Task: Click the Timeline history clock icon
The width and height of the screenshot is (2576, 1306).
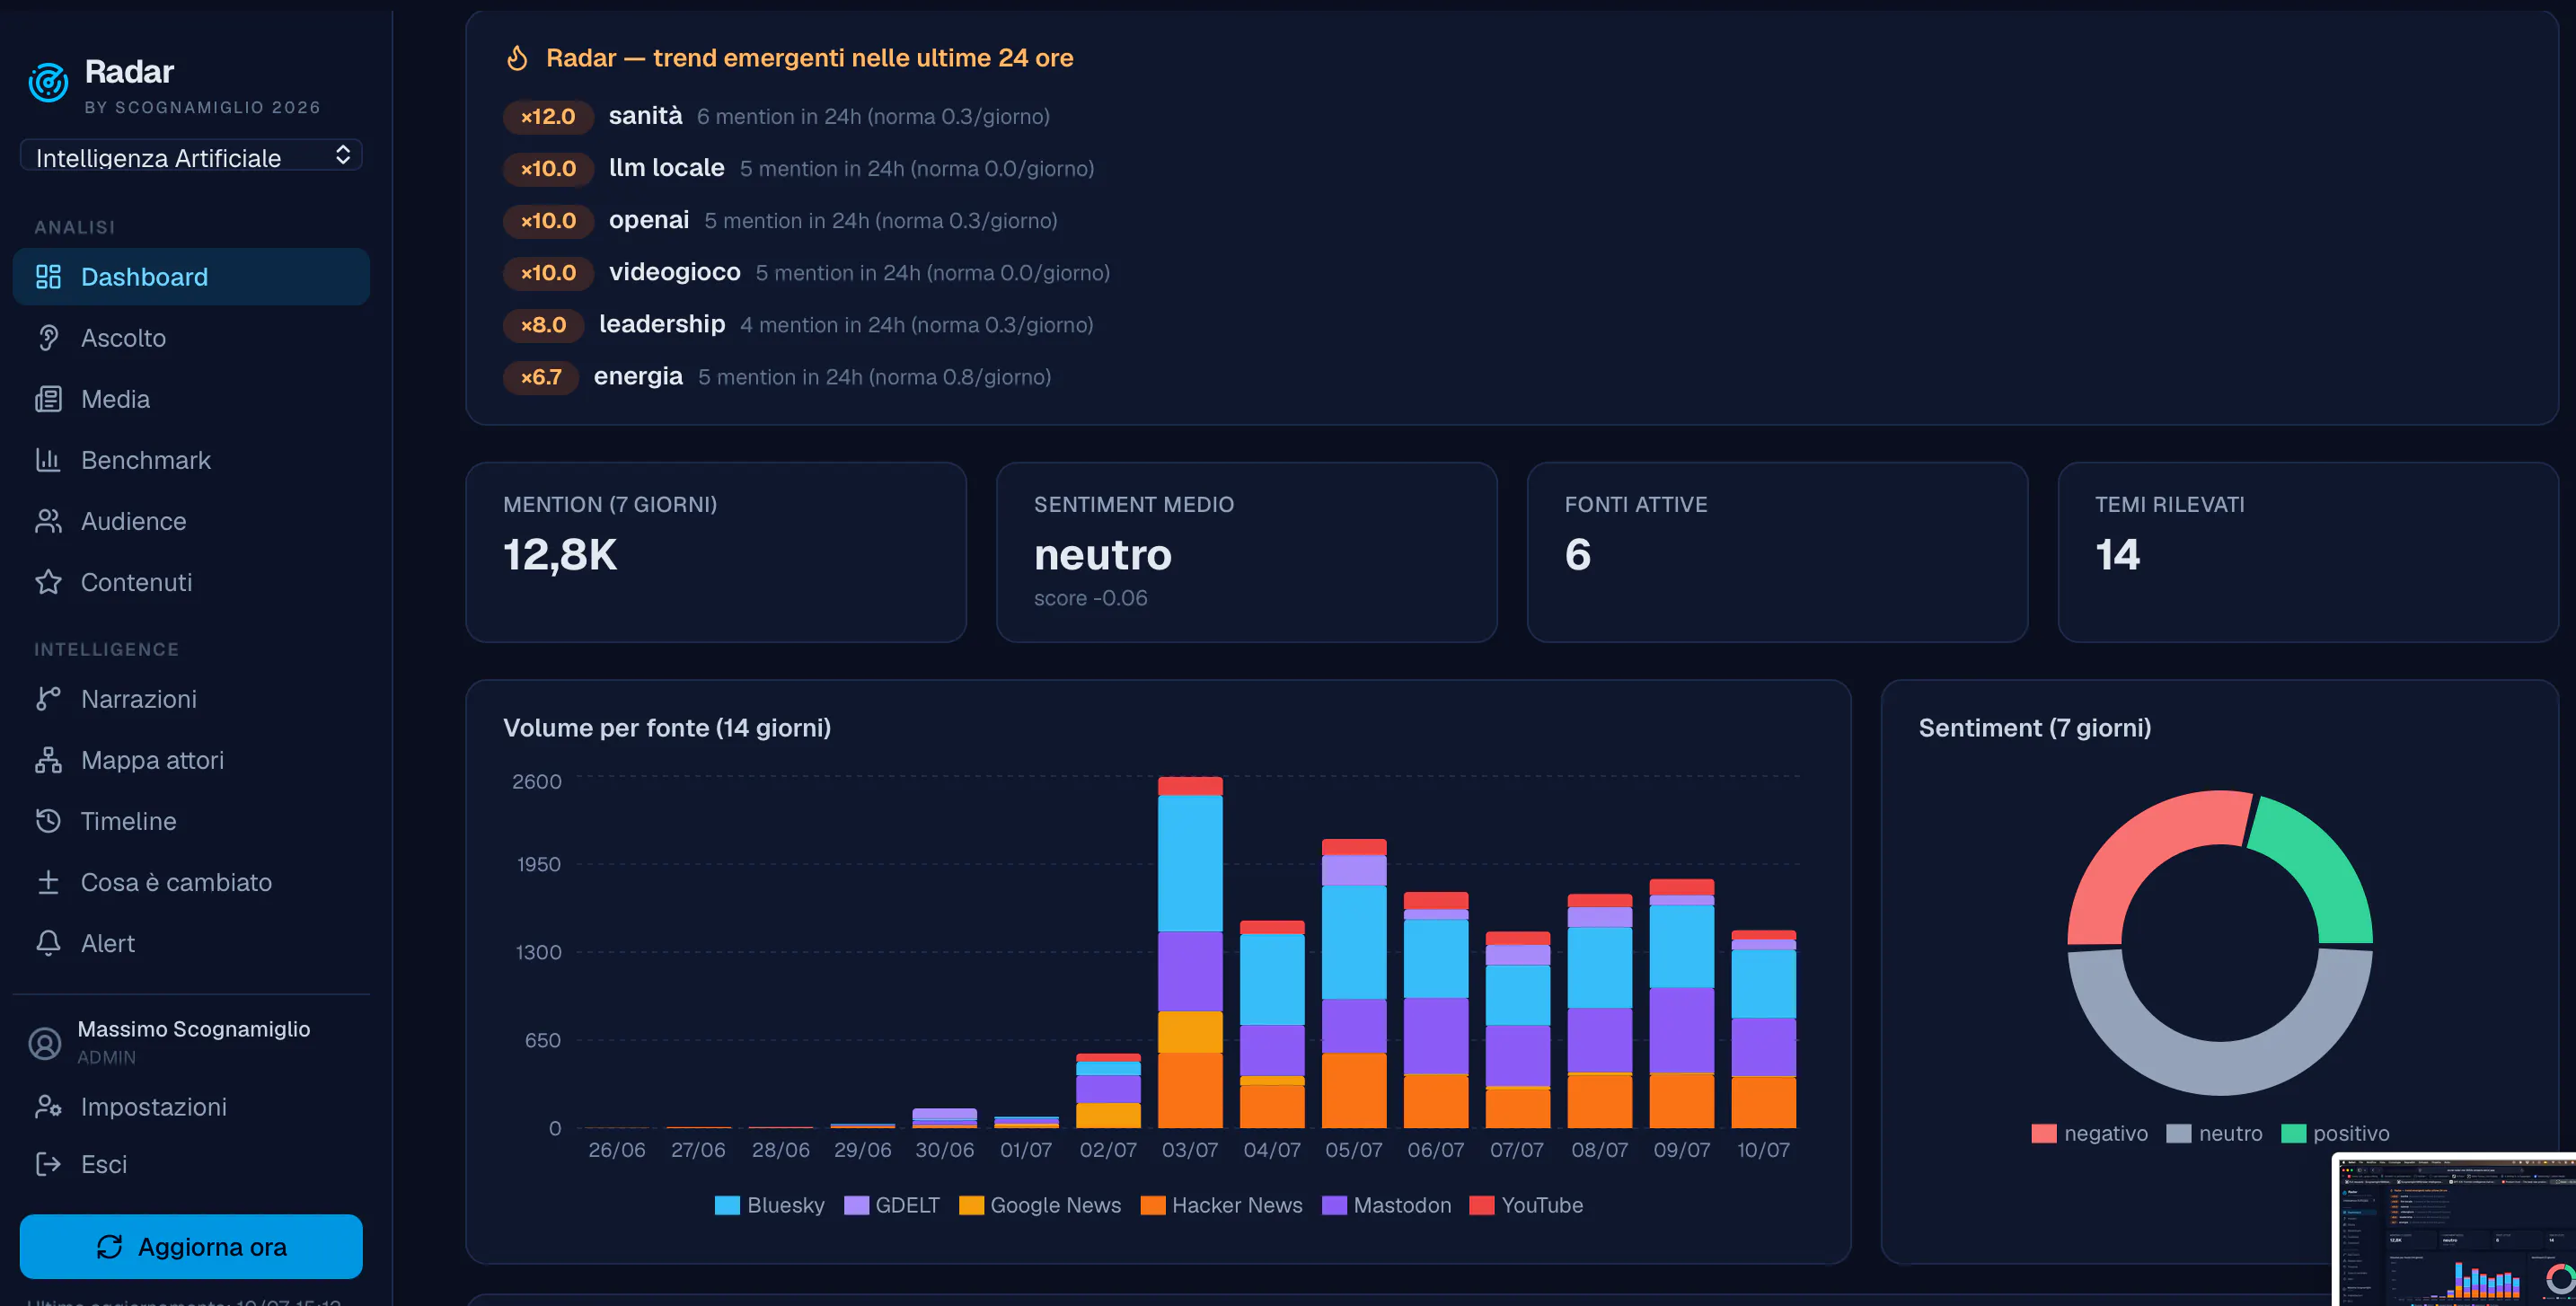Action: (48, 821)
